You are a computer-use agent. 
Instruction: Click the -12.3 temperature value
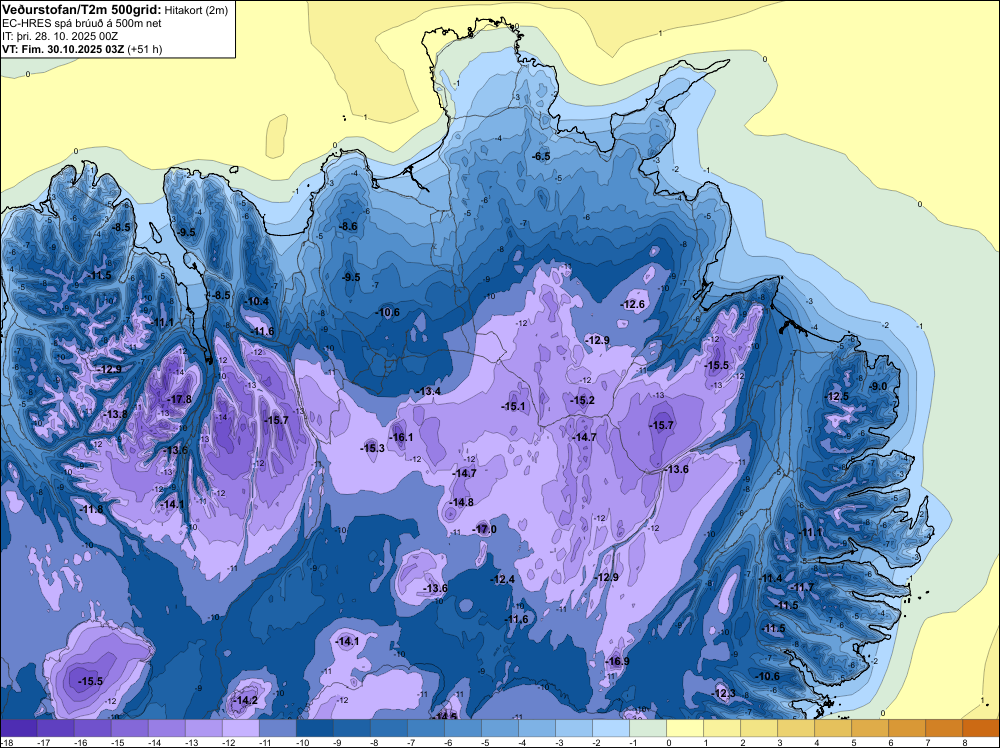(723, 693)
